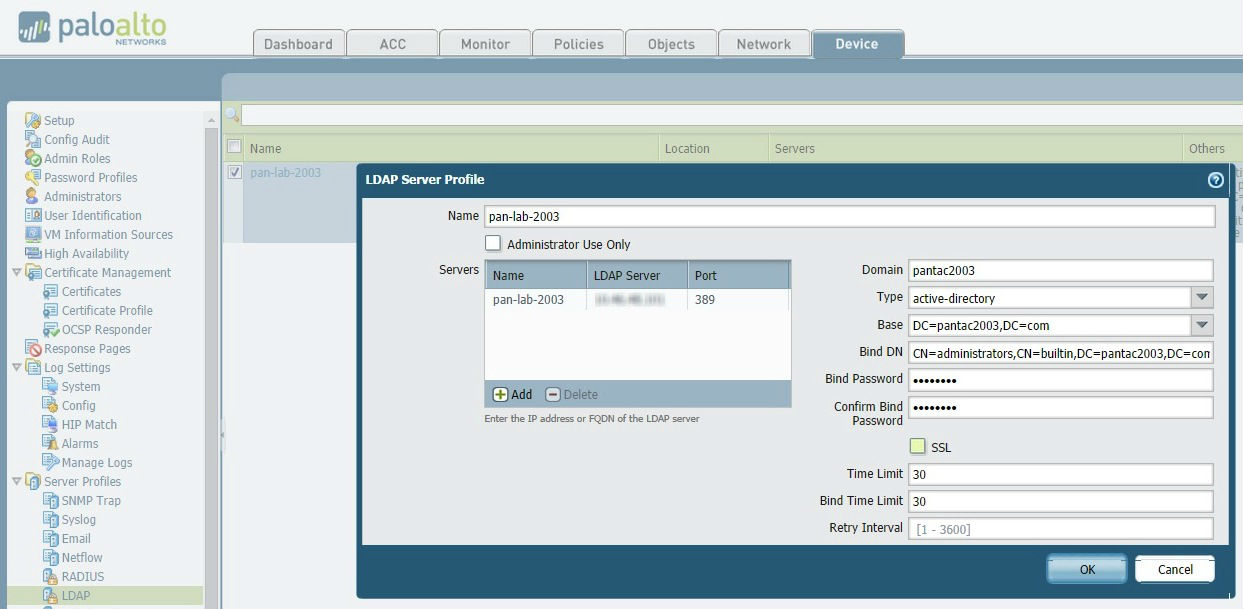The width and height of the screenshot is (1243, 609).
Task: Open the Monitor tab
Action: point(485,44)
